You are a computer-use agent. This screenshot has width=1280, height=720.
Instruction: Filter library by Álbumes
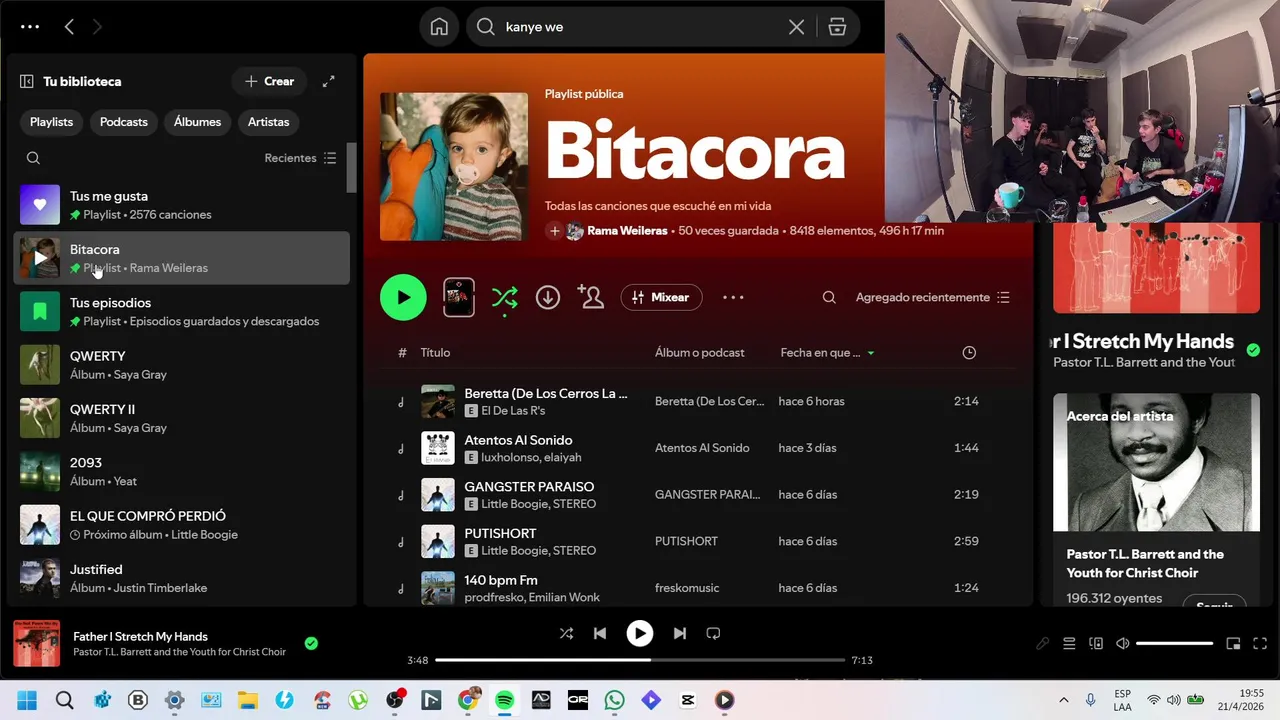[x=197, y=122]
